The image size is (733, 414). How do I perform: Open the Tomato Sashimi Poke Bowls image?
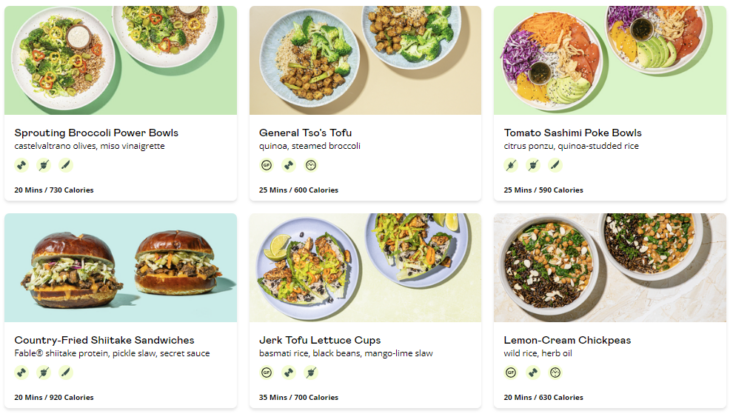[609, 60]
